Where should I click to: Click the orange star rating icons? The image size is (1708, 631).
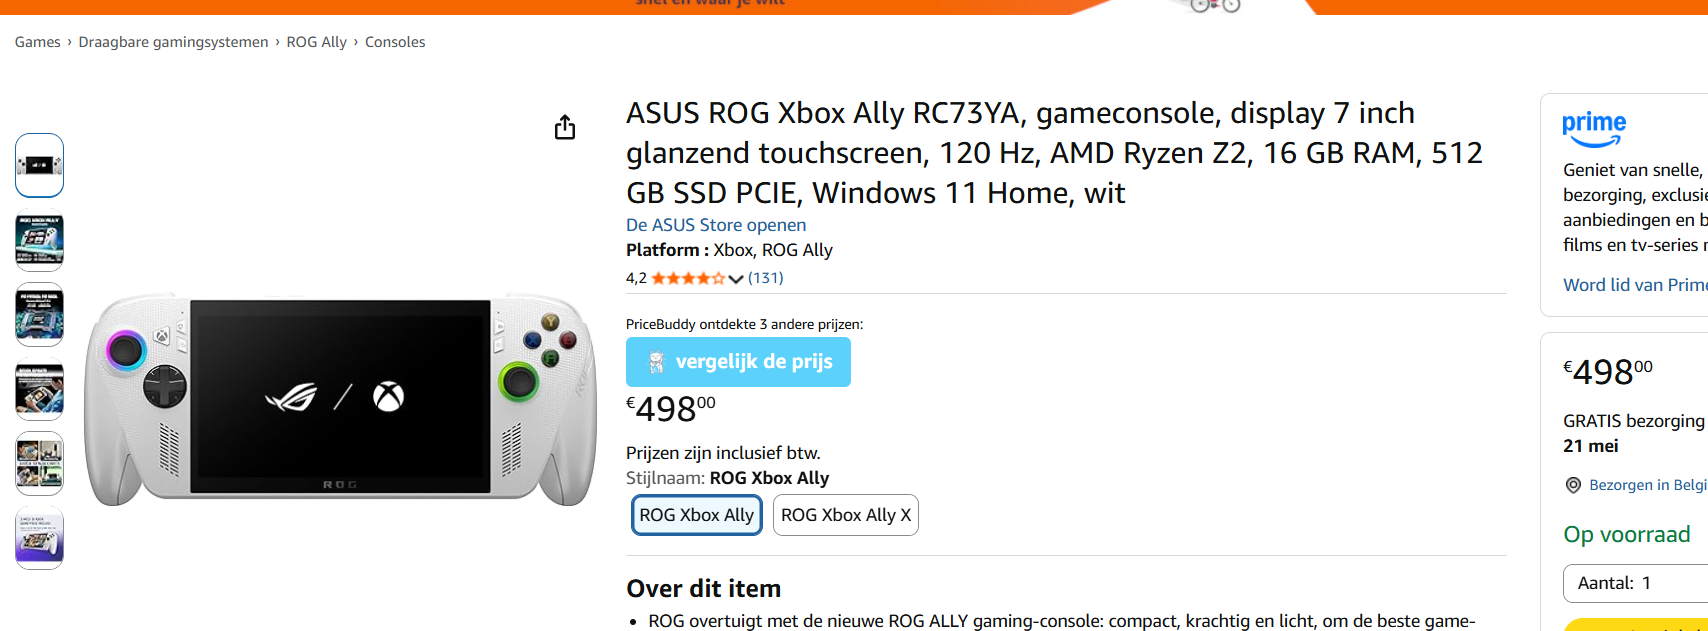(x=688, y=278)
